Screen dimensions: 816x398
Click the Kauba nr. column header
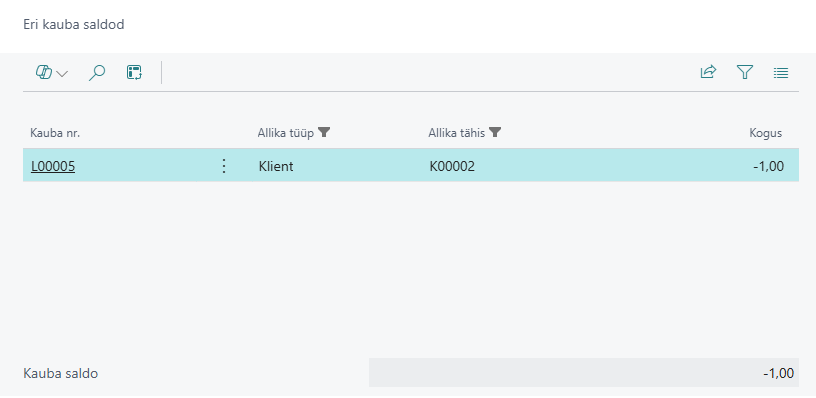pyautogui.click(x=55, y=133)
